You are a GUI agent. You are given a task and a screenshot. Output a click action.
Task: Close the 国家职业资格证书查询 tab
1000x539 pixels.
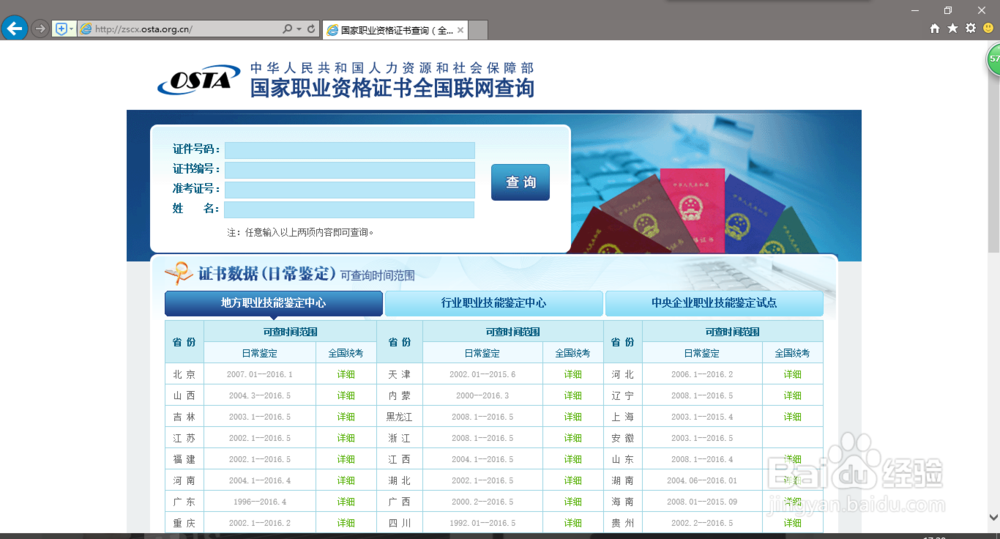click(460, 30)
